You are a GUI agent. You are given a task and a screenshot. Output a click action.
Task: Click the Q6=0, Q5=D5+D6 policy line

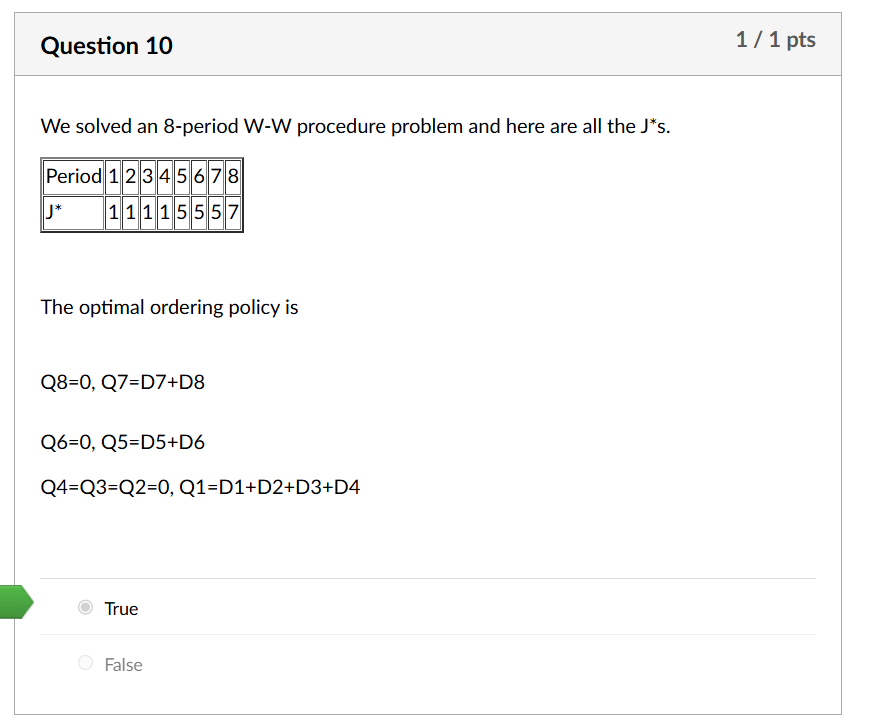click(122, 441)
